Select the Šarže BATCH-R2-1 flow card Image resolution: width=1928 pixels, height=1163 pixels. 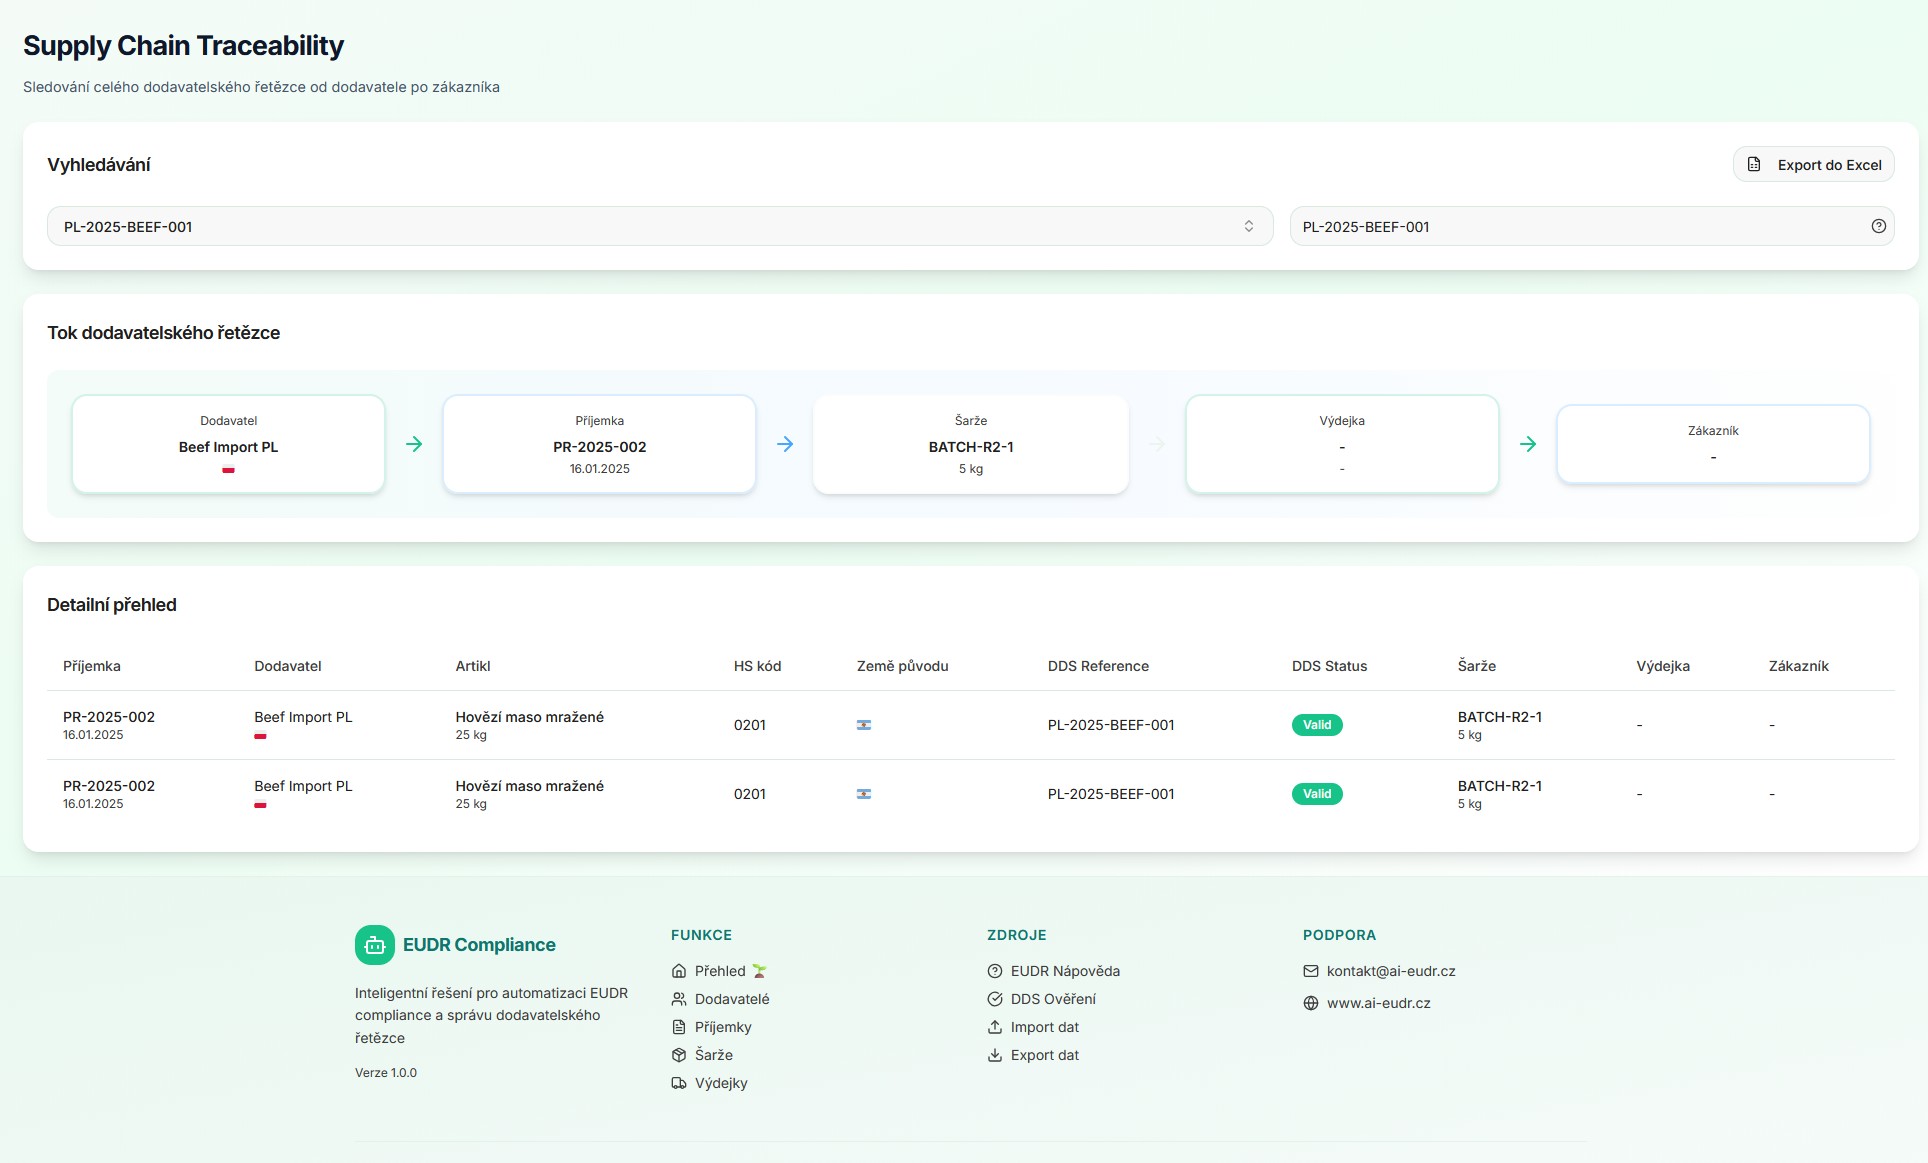[970, 445]
